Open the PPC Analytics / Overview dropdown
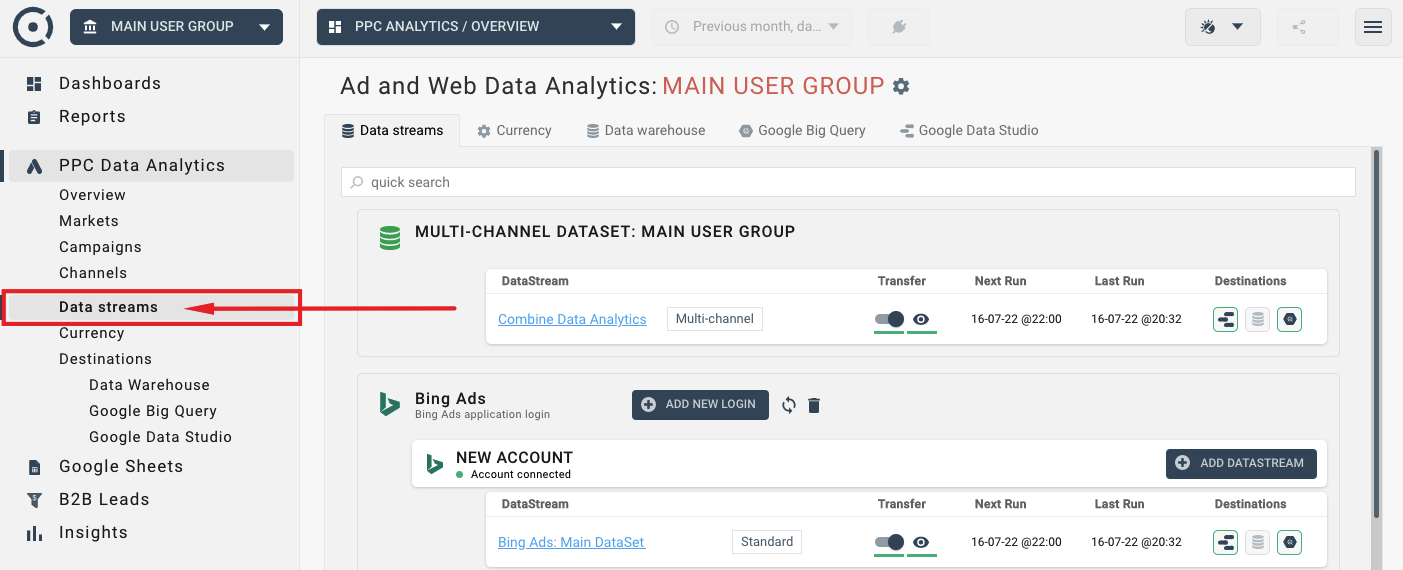Image resolution: width=1403 pixels, height=570 pixels. pyautogui.click(x=476, y=27)
